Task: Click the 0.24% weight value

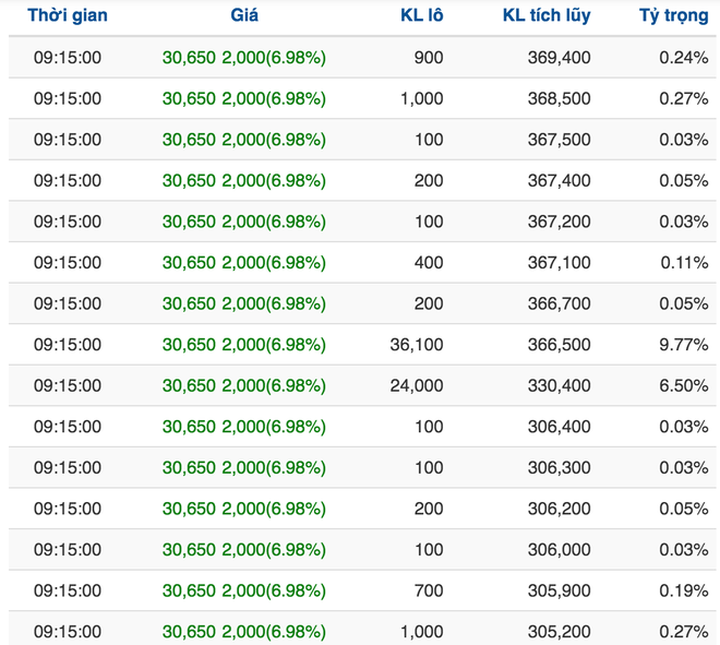Action: point(683,58)
